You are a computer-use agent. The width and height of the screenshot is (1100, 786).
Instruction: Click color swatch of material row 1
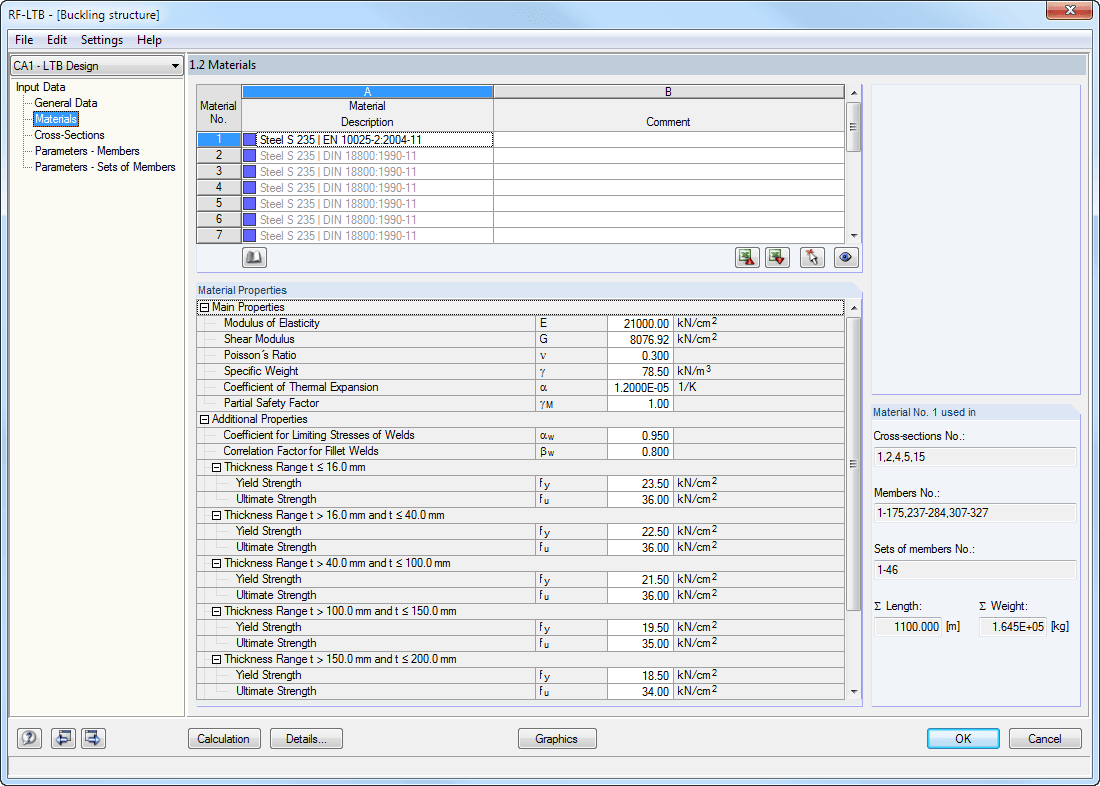(x=250, y=140)
